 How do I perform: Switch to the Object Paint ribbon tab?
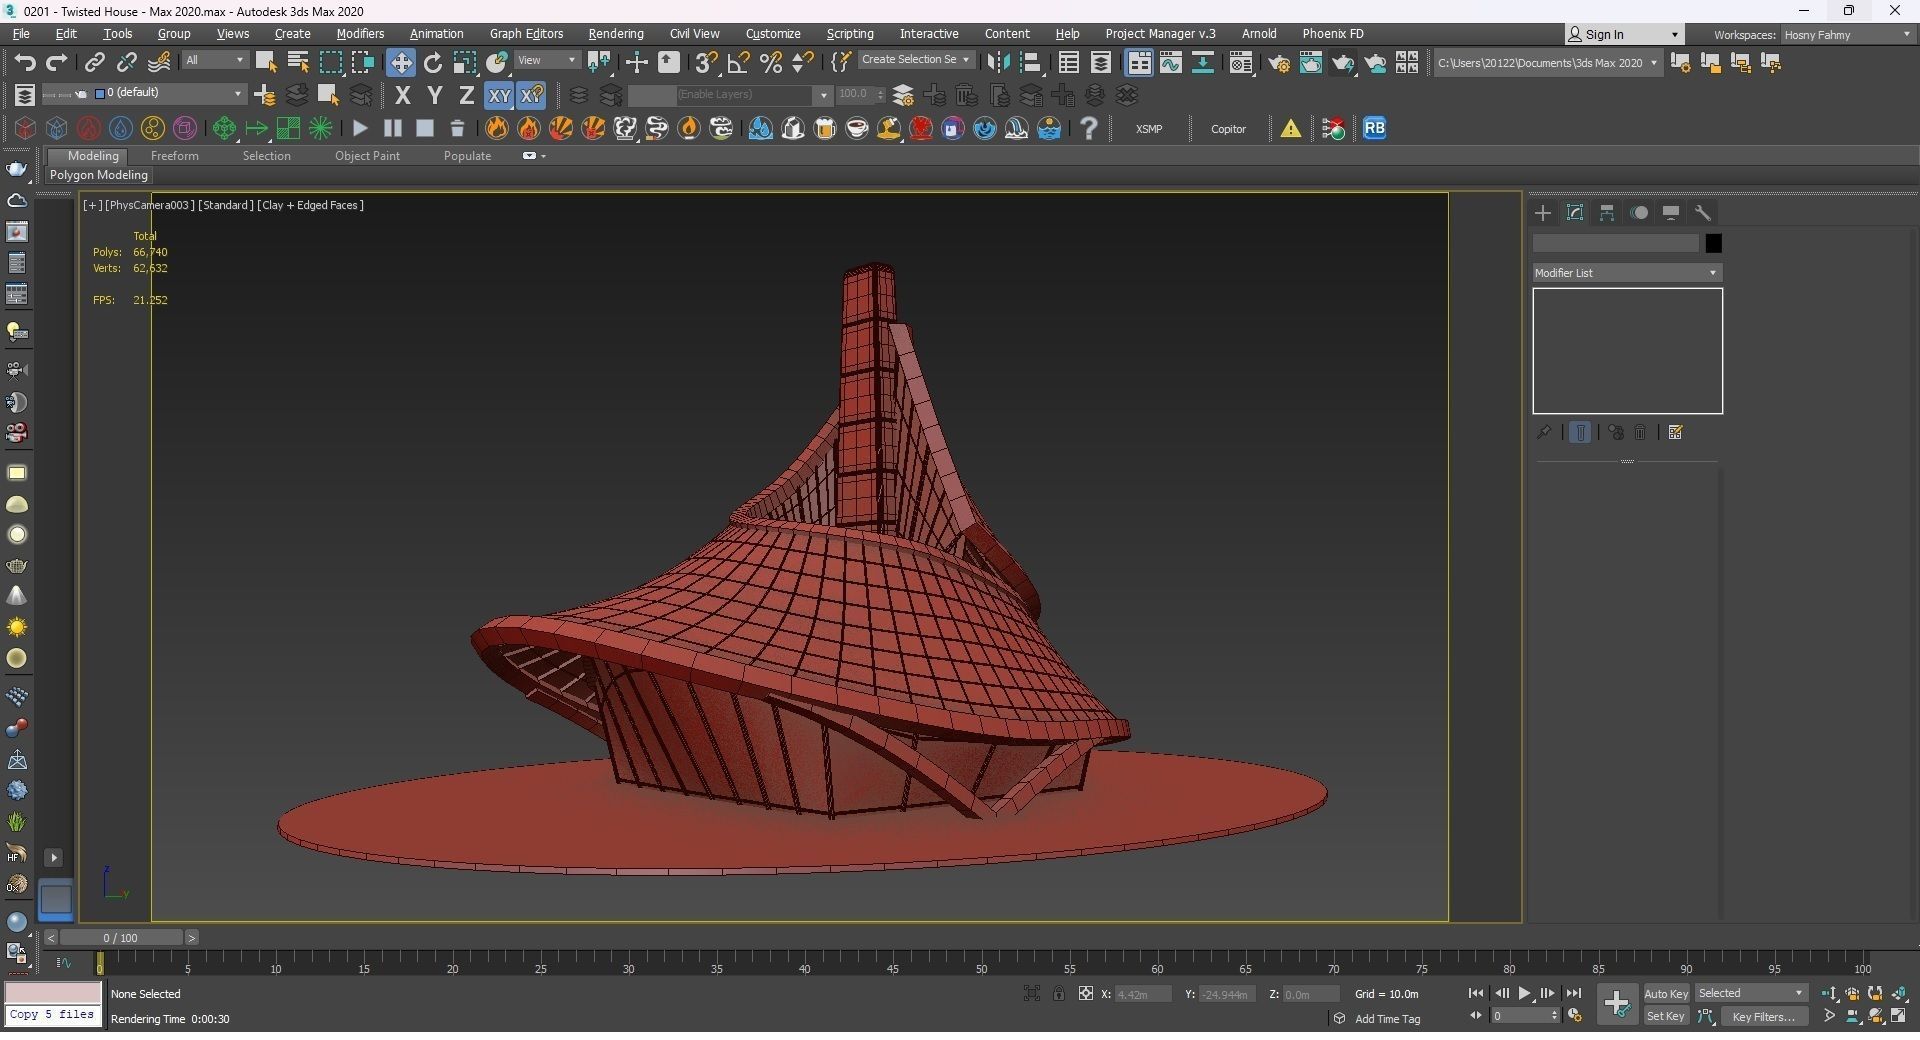coord(367,156)
